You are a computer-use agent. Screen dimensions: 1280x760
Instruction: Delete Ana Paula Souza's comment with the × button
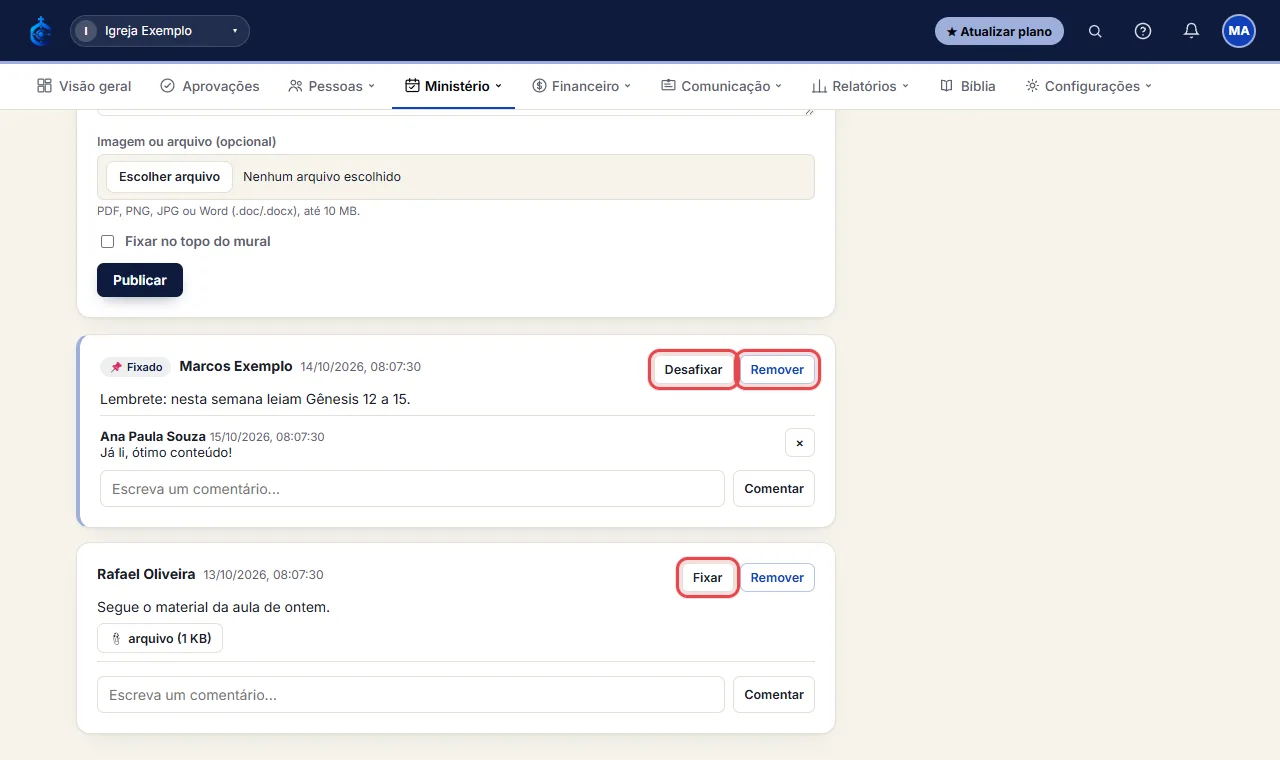click(x=800, y=443)
